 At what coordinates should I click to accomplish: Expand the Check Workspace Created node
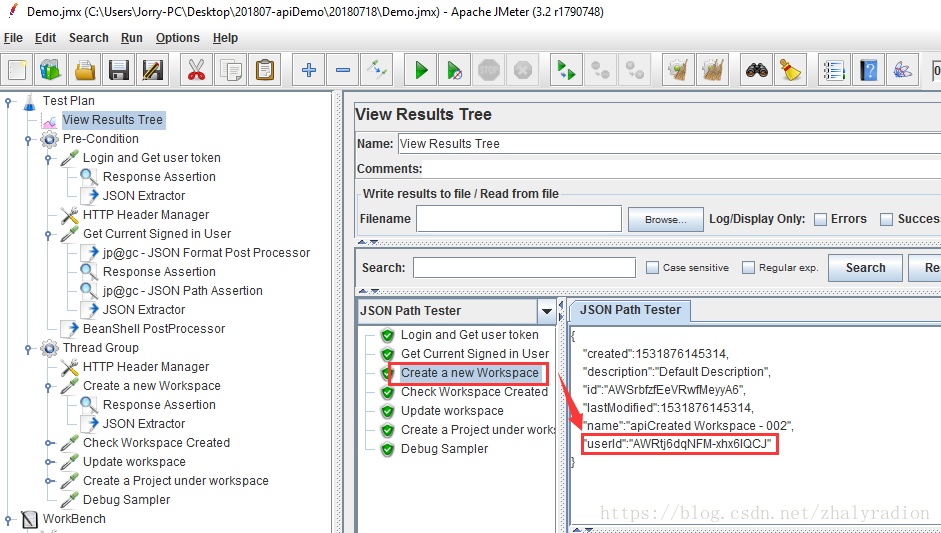click(48, 444)
